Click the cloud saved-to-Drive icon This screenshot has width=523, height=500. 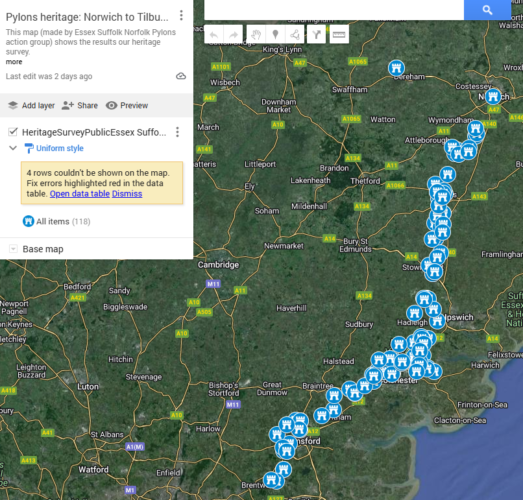181,76
